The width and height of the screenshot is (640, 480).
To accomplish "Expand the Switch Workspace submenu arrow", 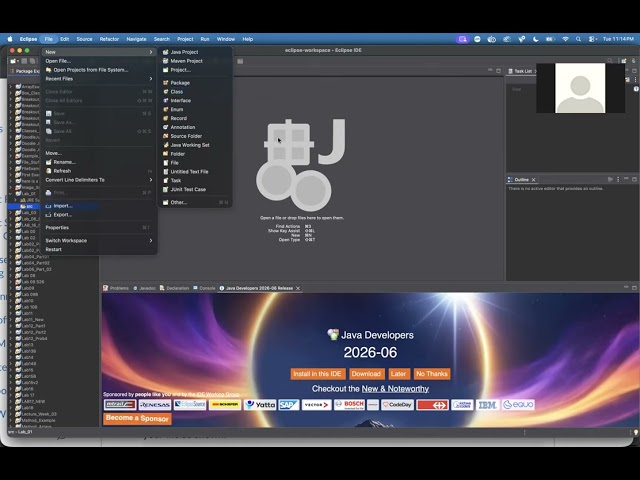I will tap(151, 241).
